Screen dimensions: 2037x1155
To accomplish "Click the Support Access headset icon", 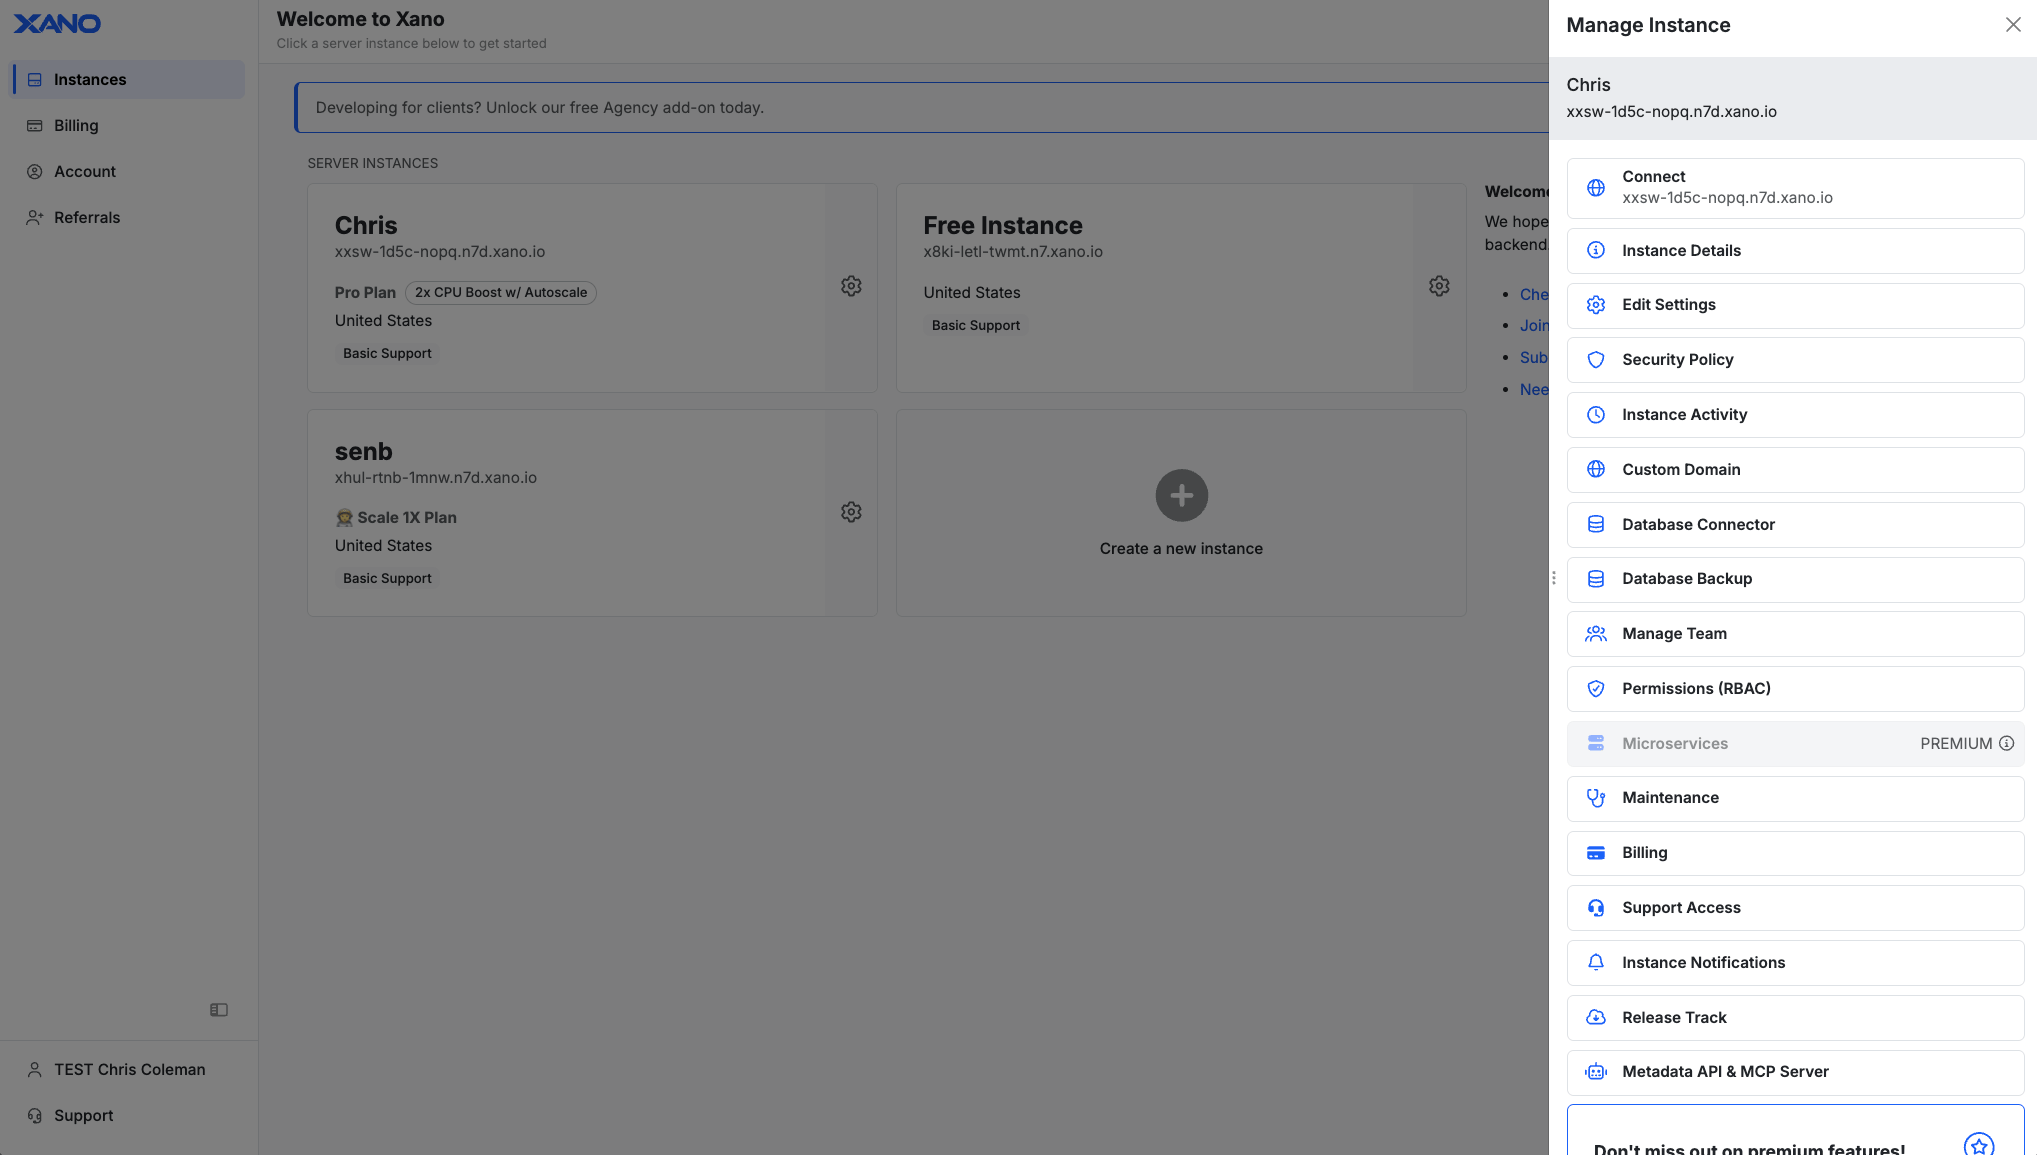I will pos(1596,908).
